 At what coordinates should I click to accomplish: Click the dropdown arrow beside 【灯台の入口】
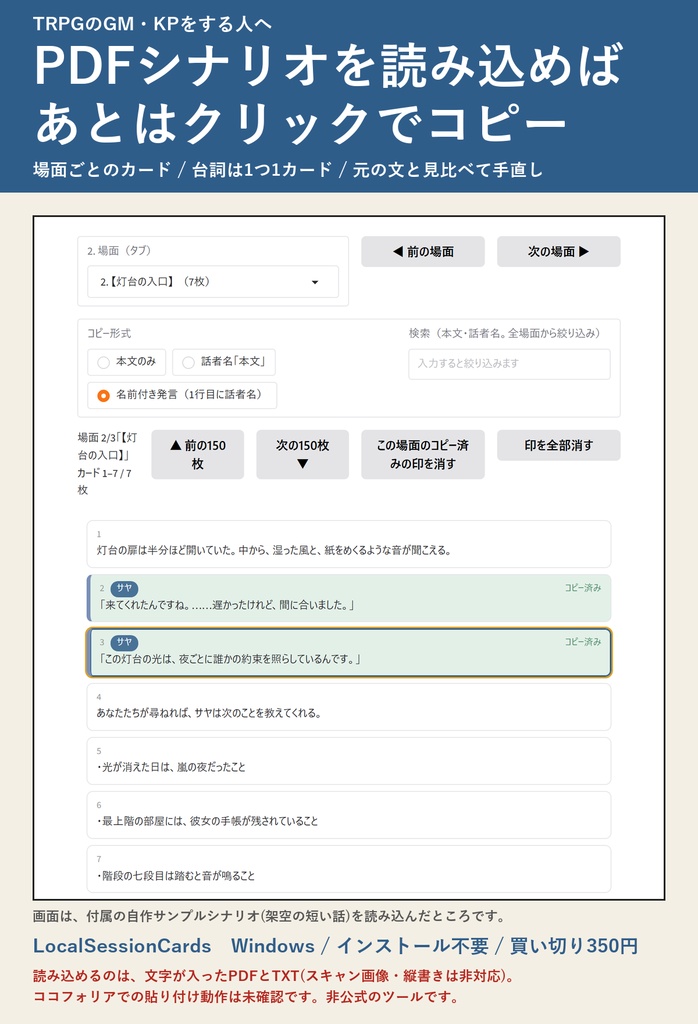coord(315,282)
